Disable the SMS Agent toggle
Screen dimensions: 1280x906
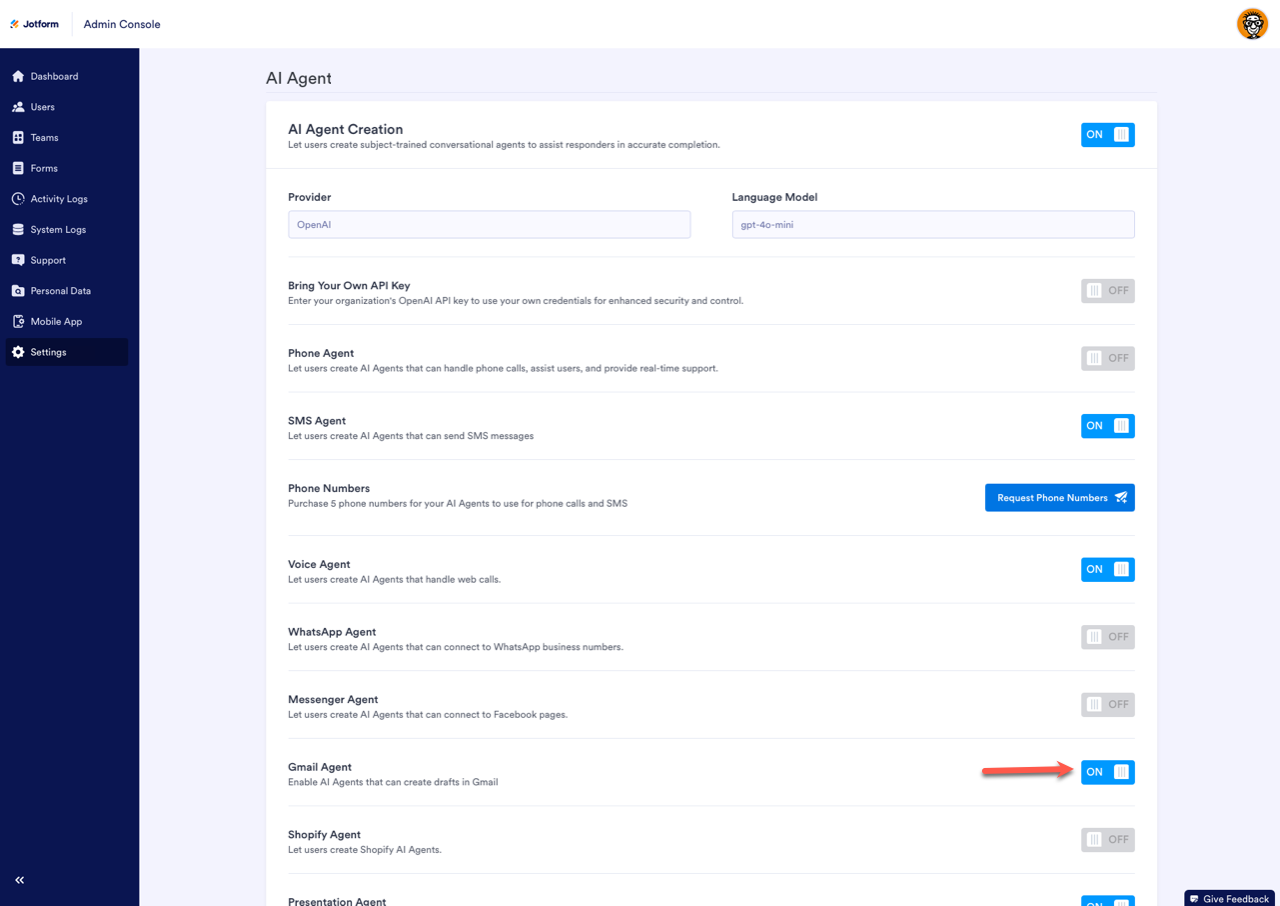tap(1107, 426)
